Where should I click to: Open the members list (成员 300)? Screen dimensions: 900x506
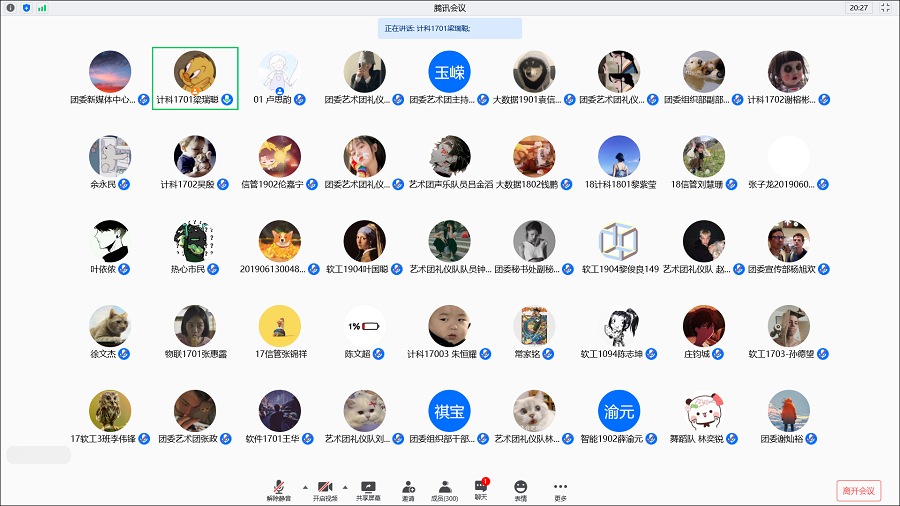pos(444,486)
